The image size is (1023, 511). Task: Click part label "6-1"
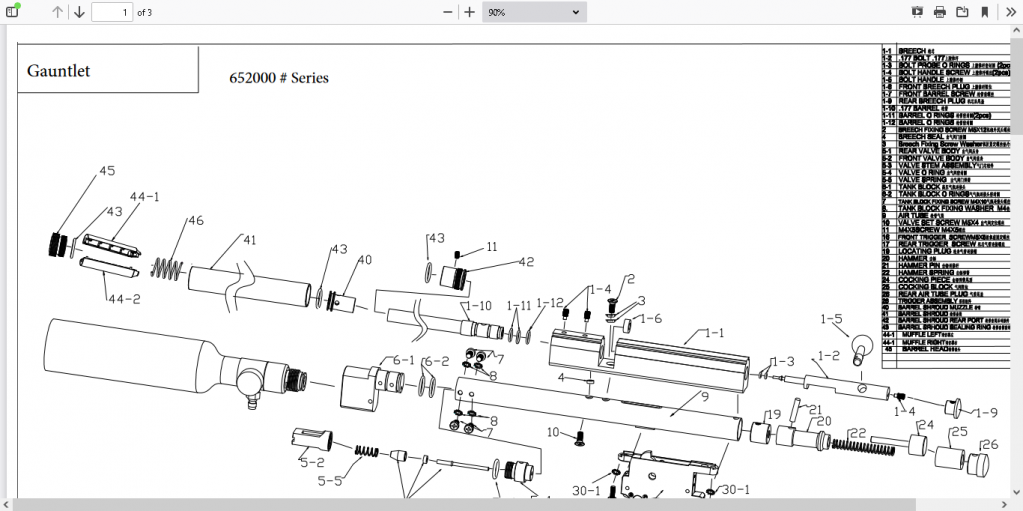point(403,360)
